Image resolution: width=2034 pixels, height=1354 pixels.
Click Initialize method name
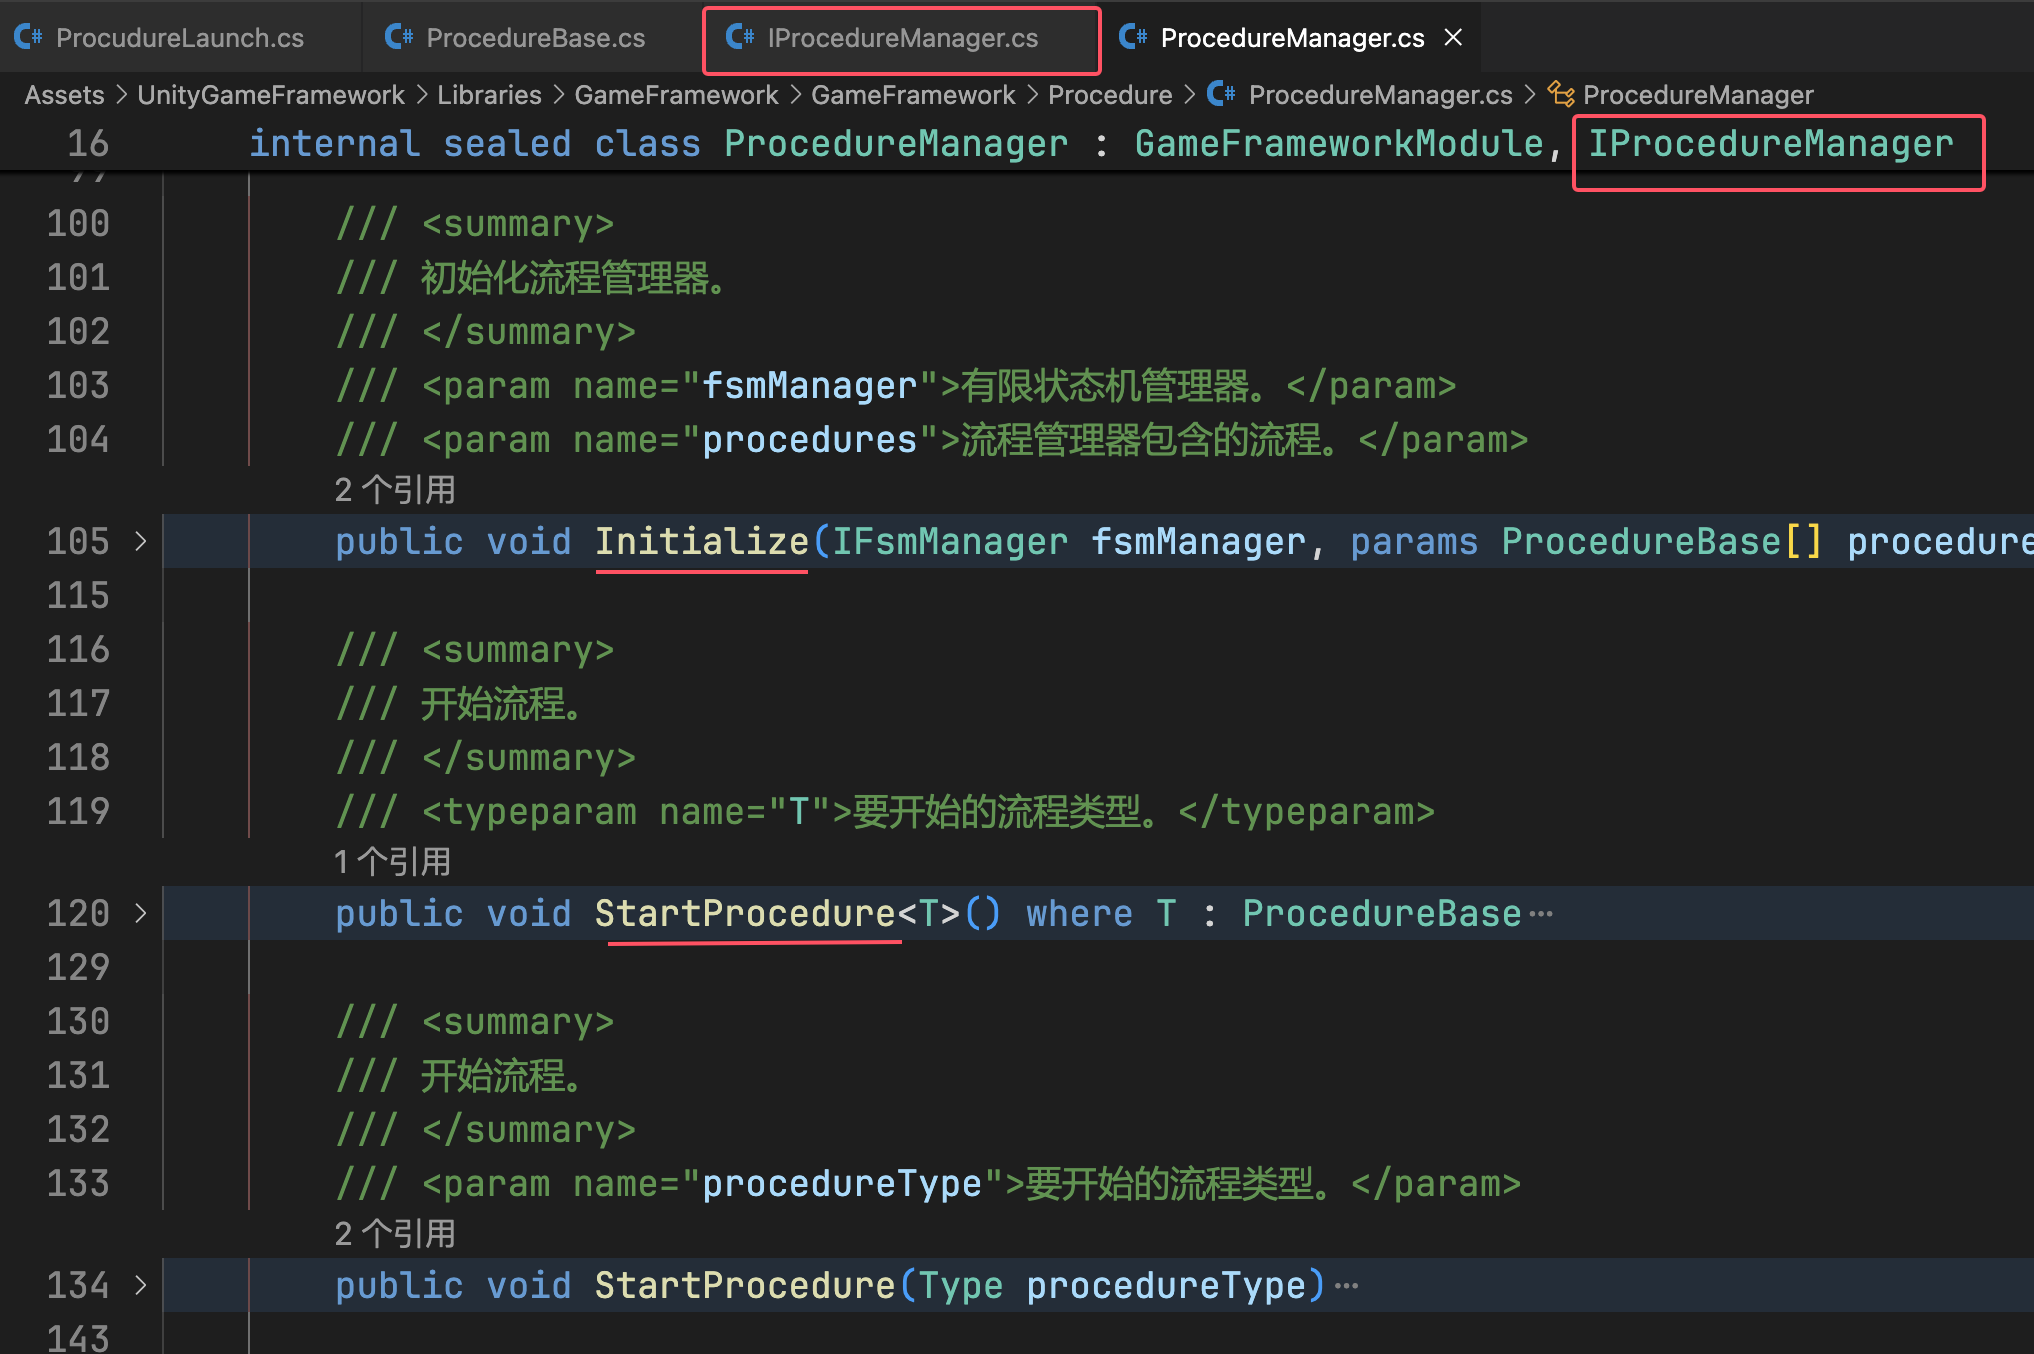click(x=702, y=541)
